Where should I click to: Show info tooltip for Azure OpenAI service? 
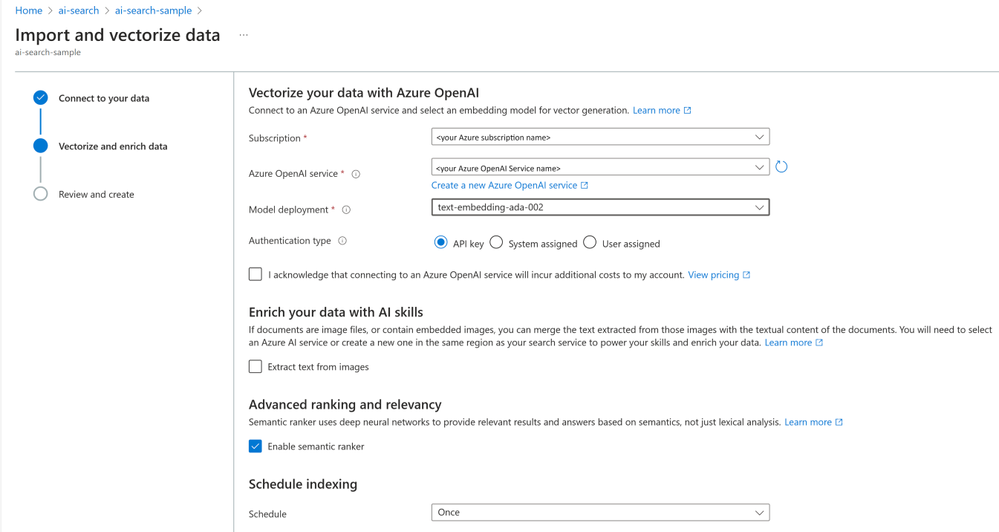click(356, 174)
